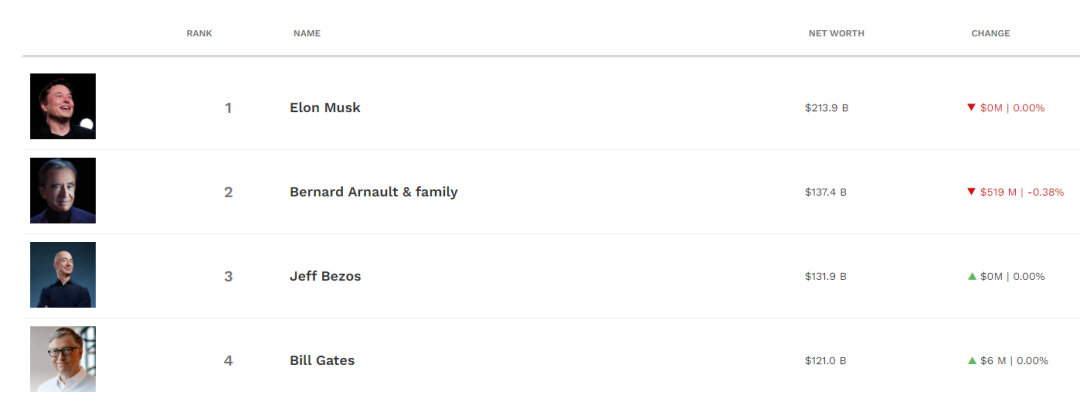Open the rank 2 profile photo

(63, 190)
